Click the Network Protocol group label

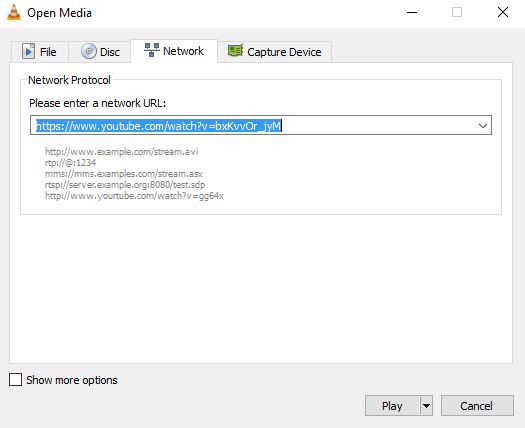click(x=69, y=80)
